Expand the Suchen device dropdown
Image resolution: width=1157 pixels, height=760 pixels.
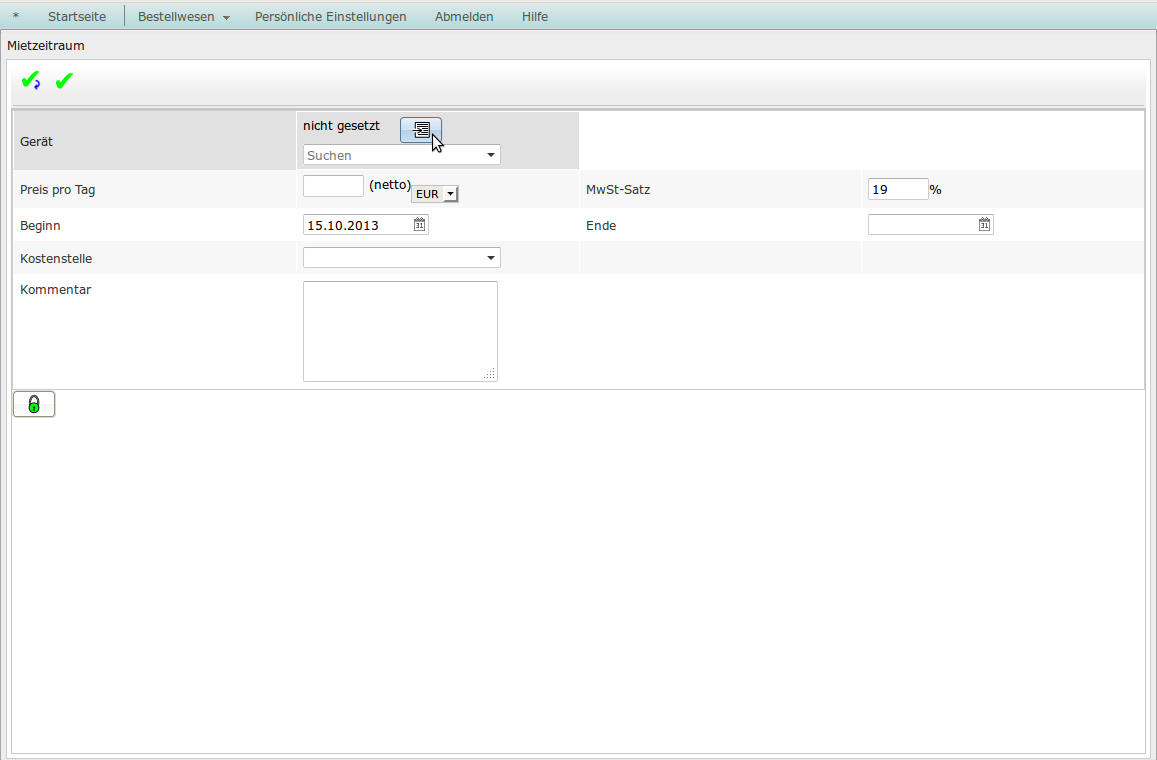(x=490, y=155)
